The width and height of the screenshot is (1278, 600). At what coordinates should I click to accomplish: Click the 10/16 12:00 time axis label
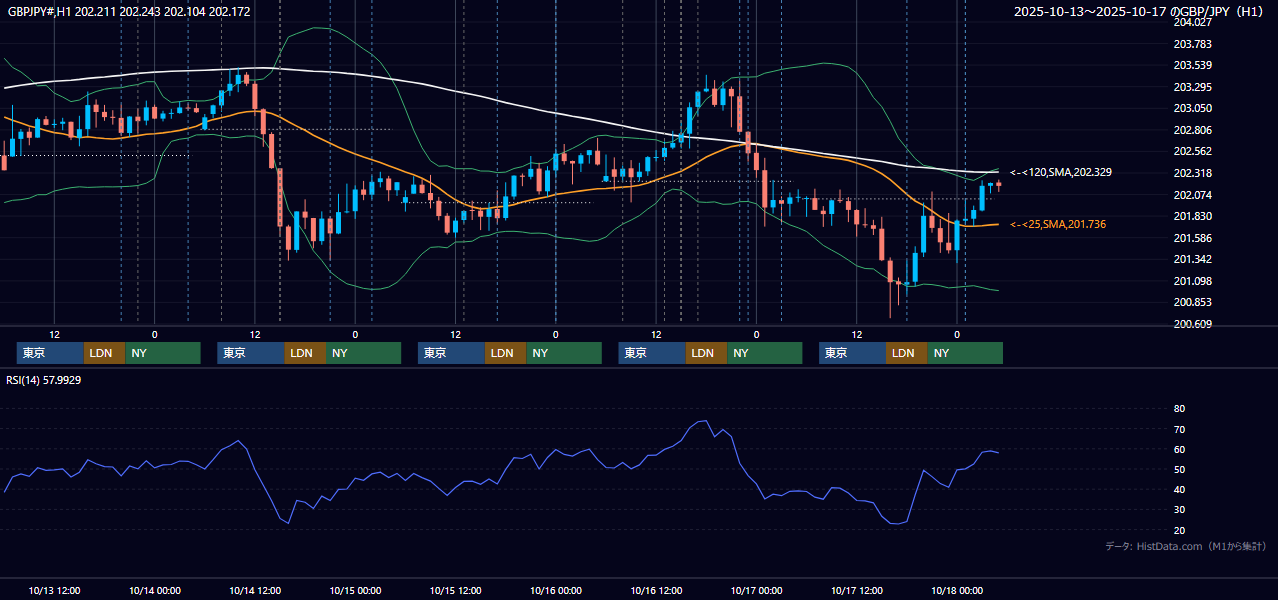tap(656, 590)
